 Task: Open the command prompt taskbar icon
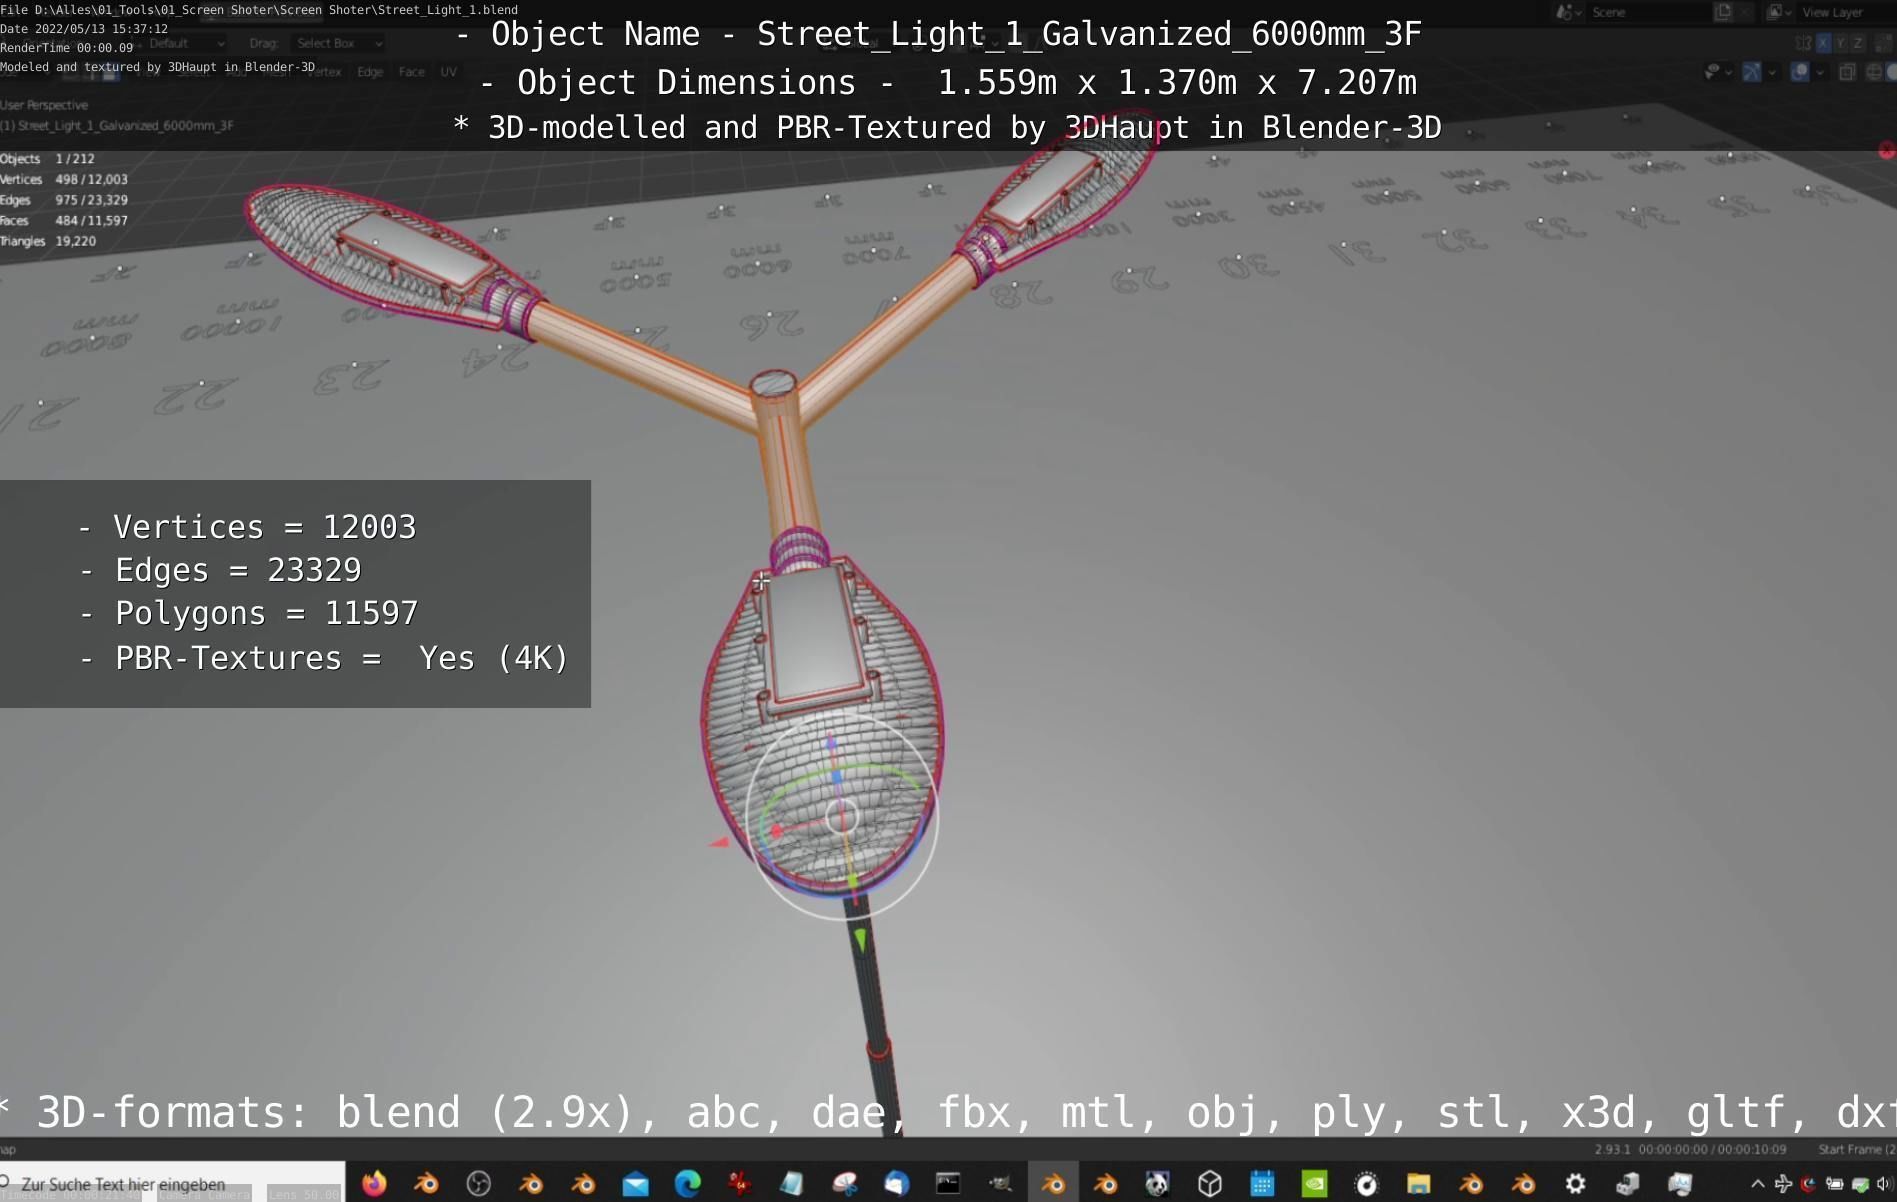point(947,1184)
